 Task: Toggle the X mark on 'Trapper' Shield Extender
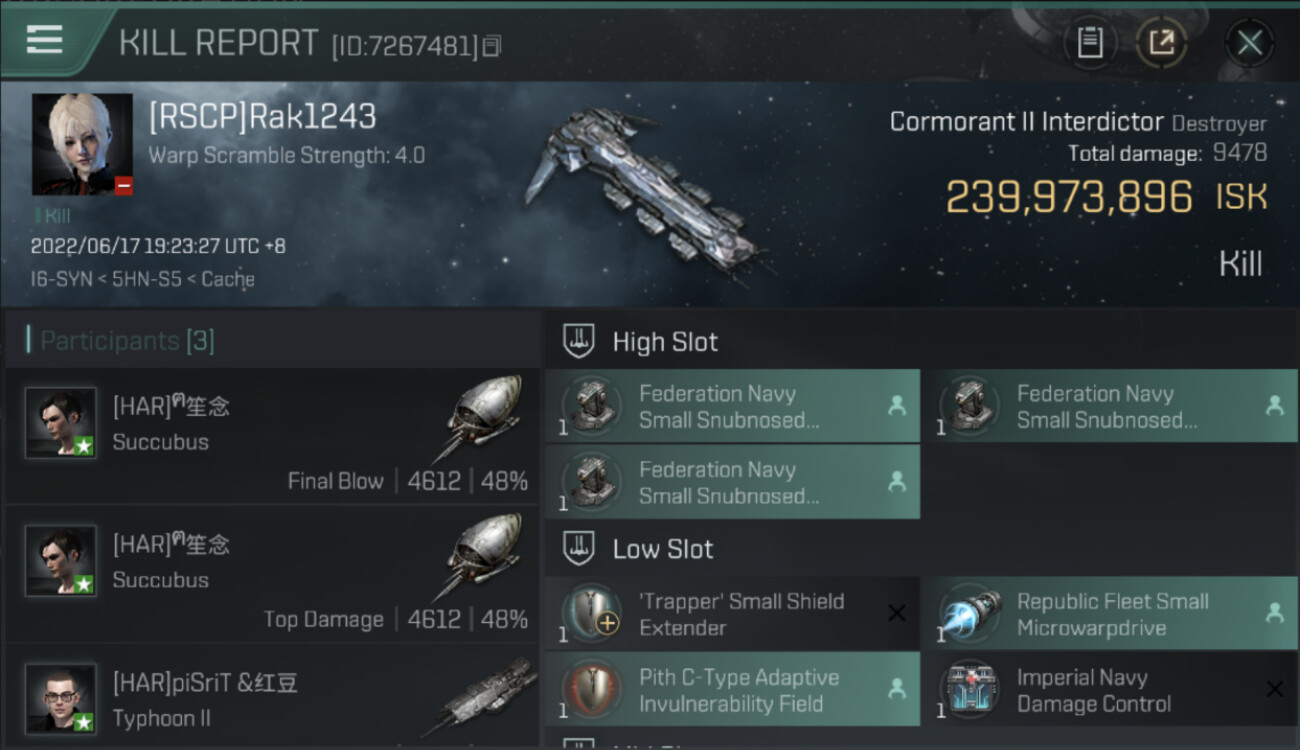pyautogui.click(x=897, y=613)
